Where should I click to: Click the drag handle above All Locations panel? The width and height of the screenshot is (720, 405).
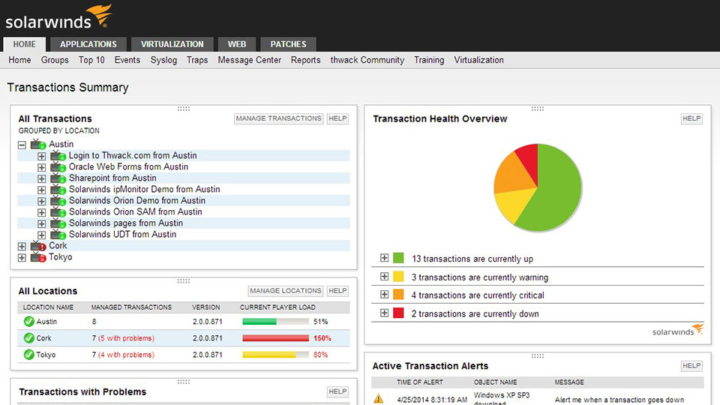[184, 281]
